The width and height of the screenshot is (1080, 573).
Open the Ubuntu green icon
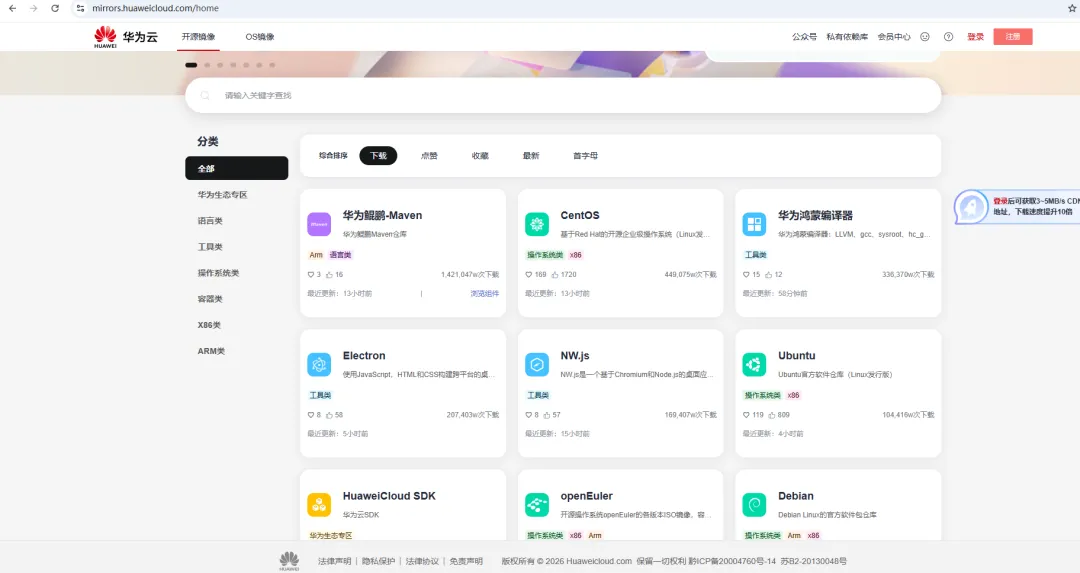point(754,365)
